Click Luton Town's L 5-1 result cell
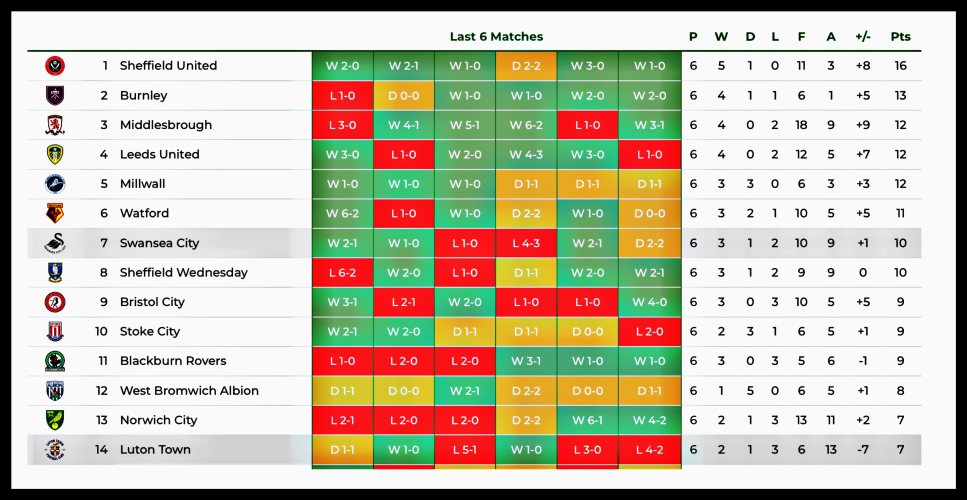This screenshot has height=500, width=967. 465,450
